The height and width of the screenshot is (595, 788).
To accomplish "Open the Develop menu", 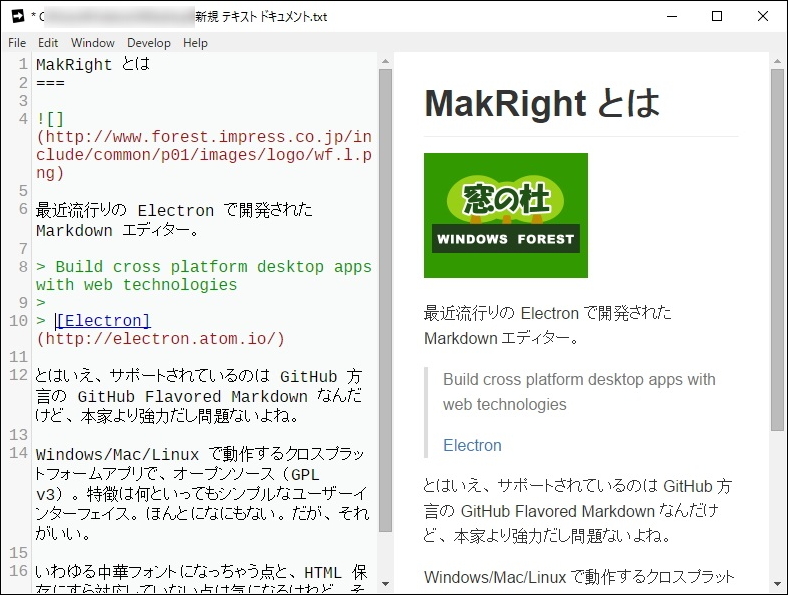I will click(x=149, y=43).
